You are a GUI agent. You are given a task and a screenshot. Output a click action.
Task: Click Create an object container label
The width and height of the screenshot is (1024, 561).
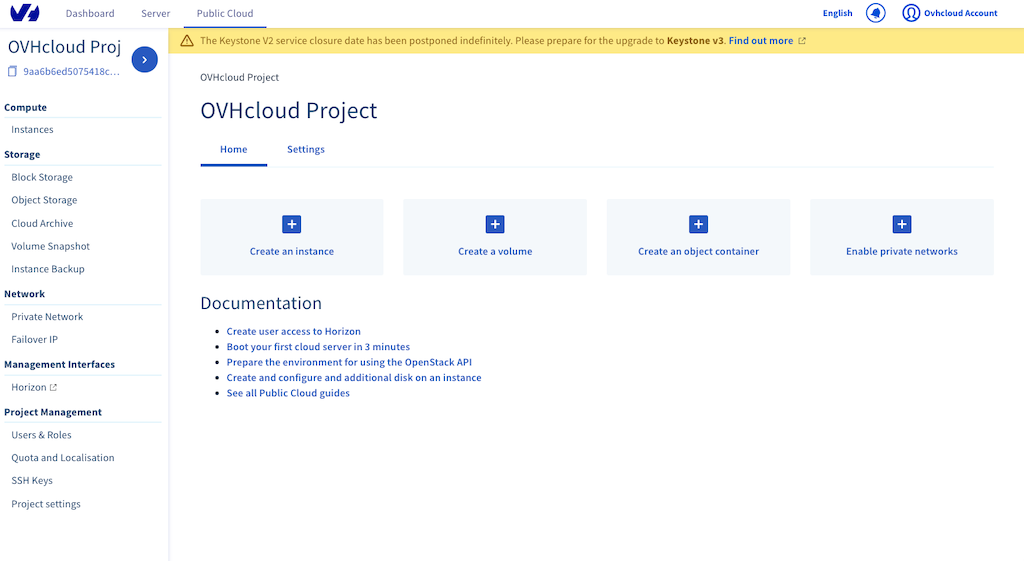point(698,251)
